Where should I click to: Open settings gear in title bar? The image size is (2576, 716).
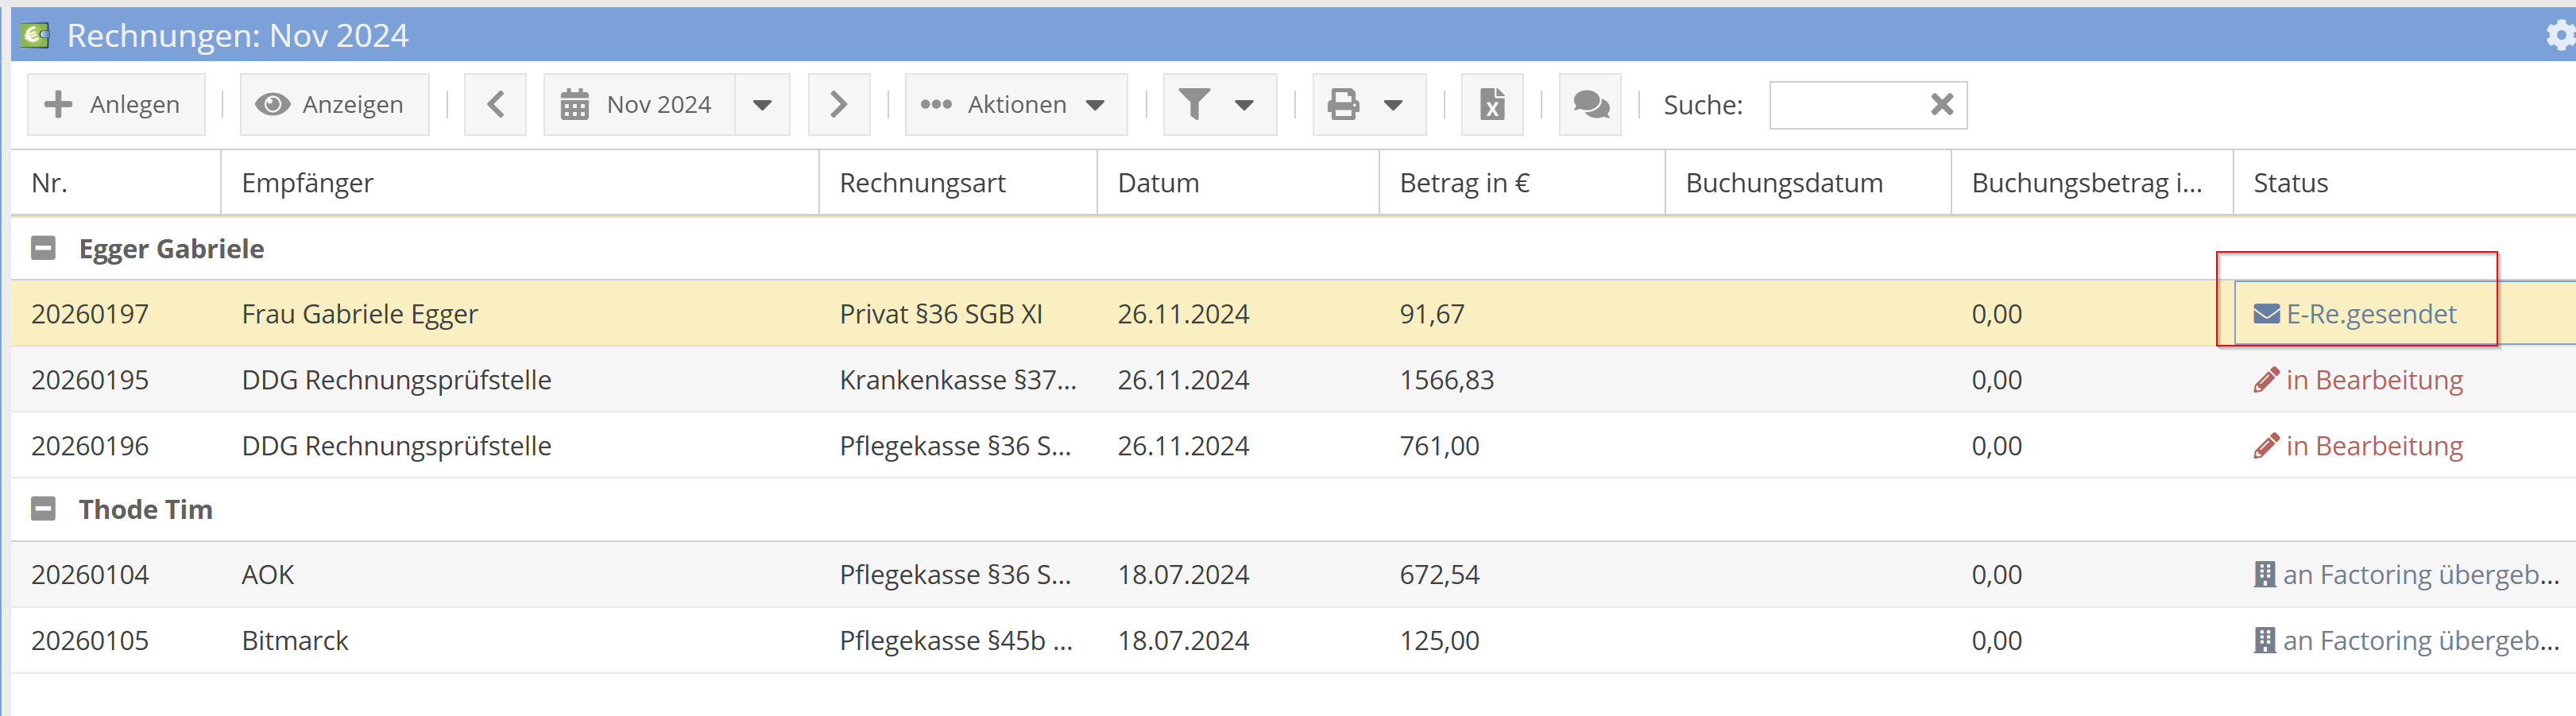(2558, 36)
